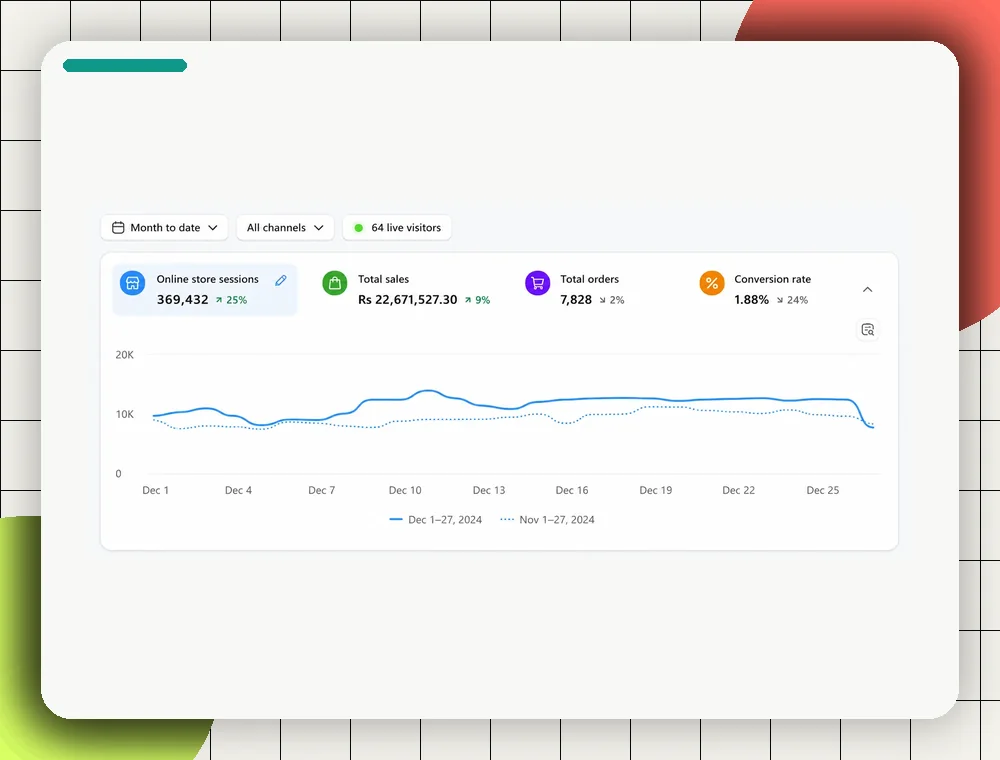Collapse the metrics chart with chevron
This screenshot has width=1000, height=760.
pos(867,289)
